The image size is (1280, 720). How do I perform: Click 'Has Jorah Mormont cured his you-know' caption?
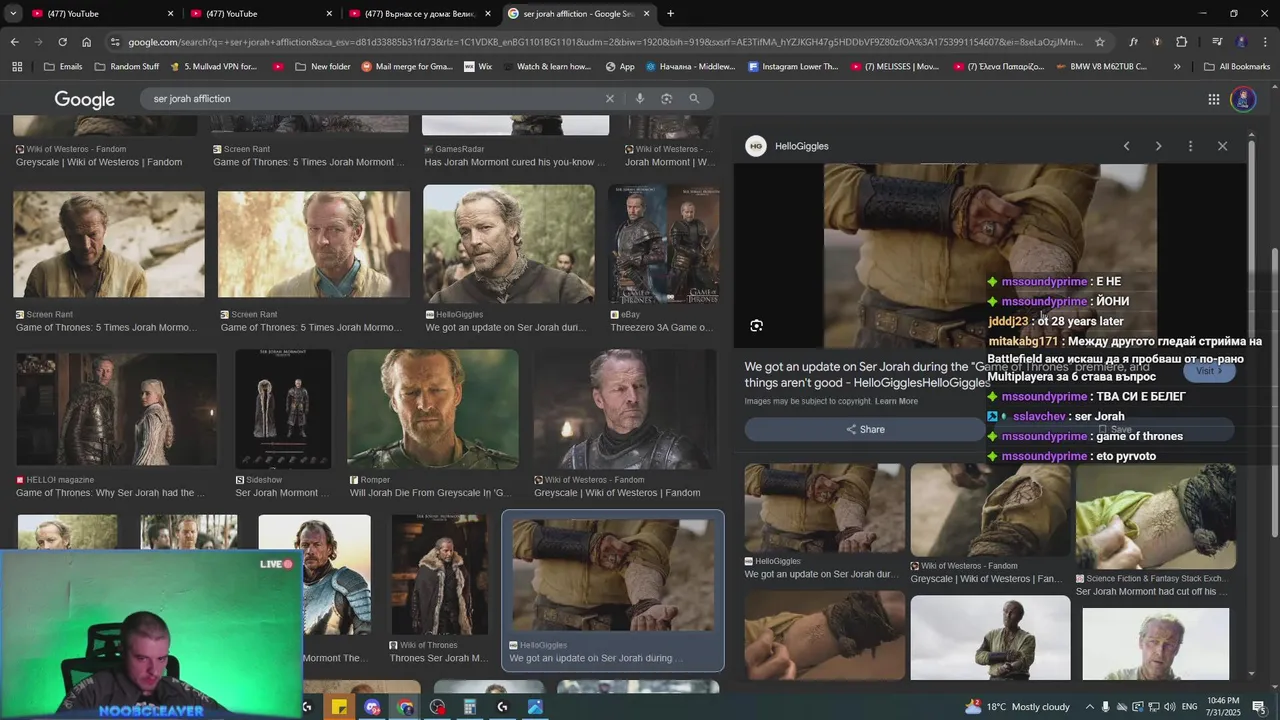click(x=515, y=162)
